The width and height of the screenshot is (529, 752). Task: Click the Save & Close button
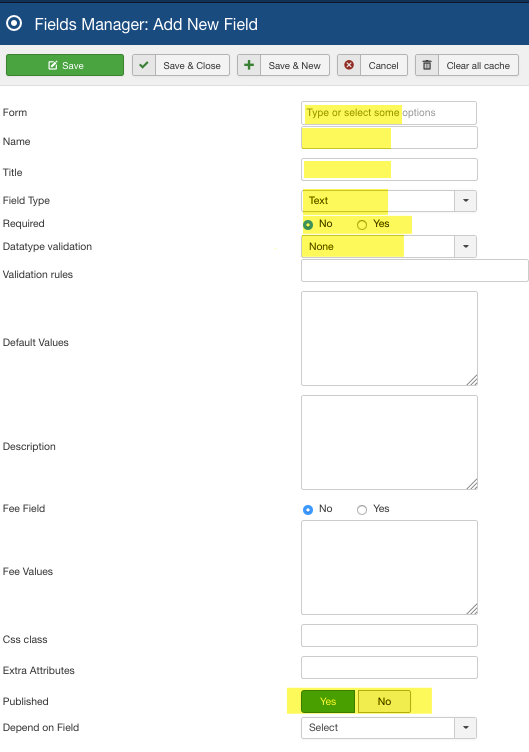point(181,65)
